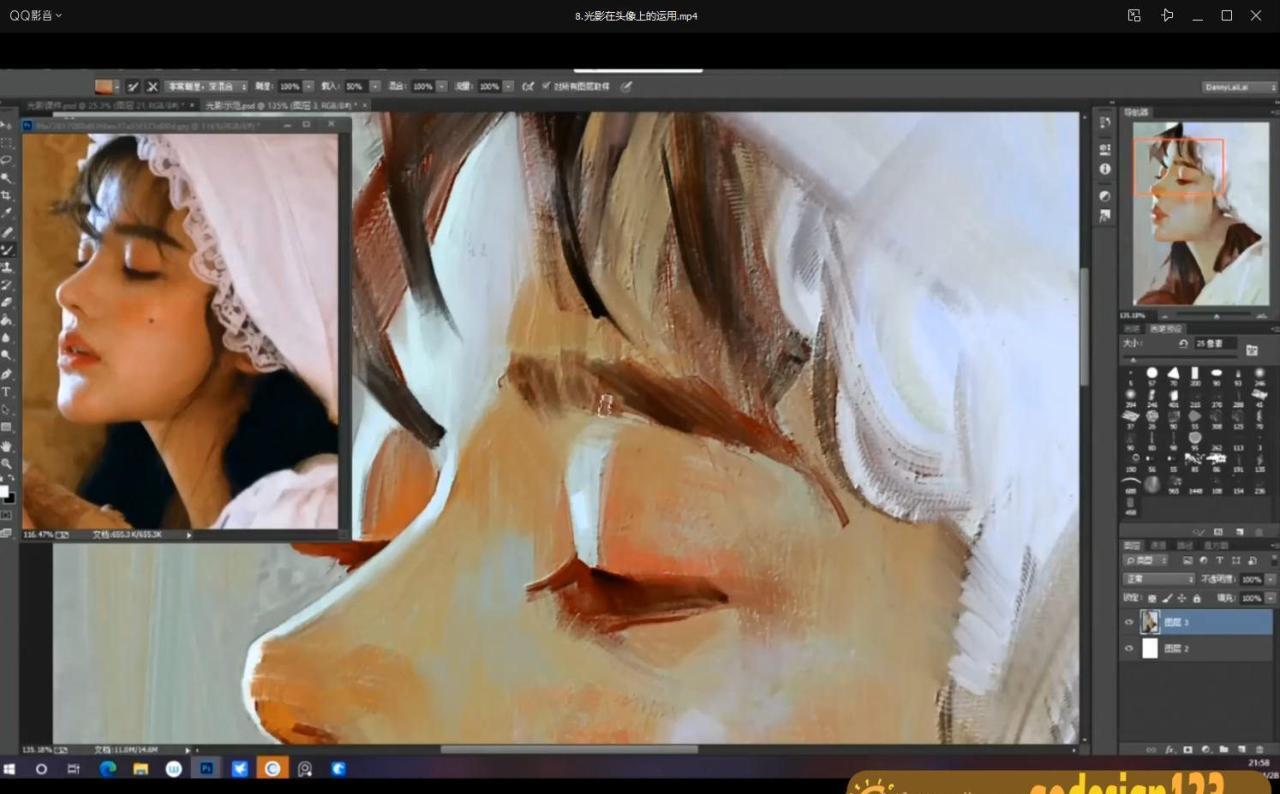Click the layer effects fx icon

pos(1169,749)
